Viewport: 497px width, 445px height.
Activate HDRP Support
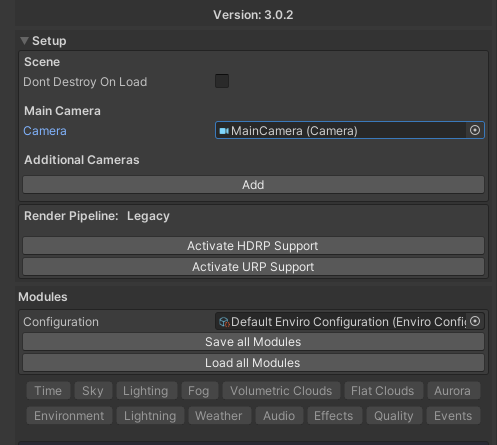(253, 246)
